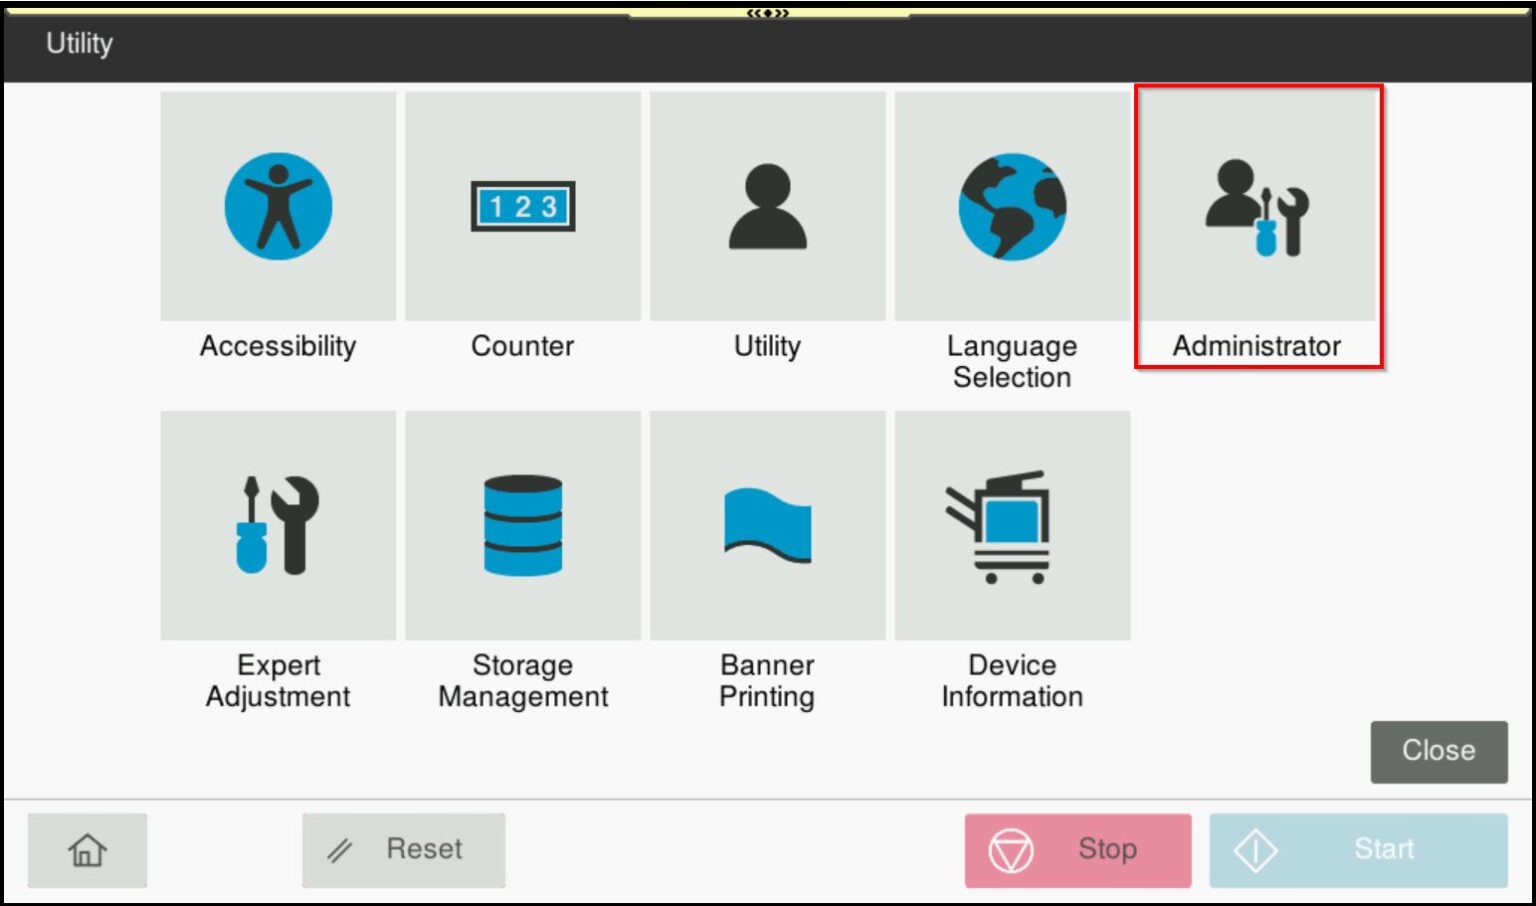Viewport: 1536px width, 906px height.
Task: Tap the 123 counter display graphic
Action: [522, 205]
